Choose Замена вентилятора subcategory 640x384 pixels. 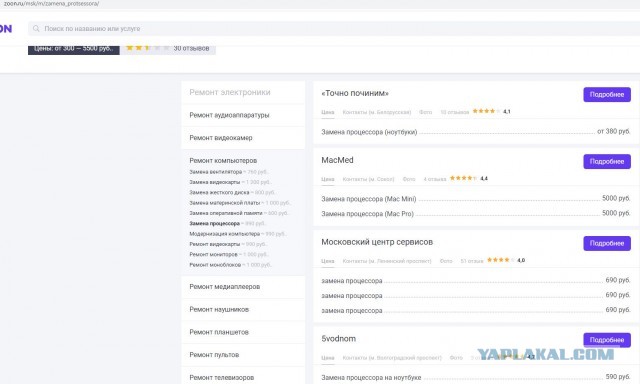pyautogui.click(x=216, y=172)
